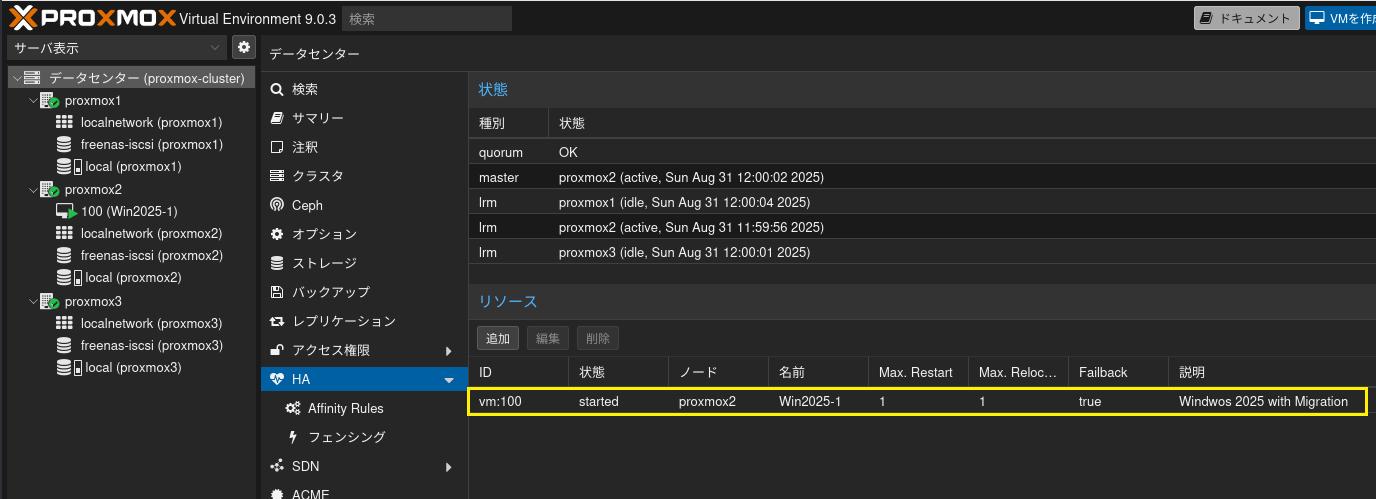Click the retweet icon beside レプリケーション
This screenshot has height=499, width=1376.
click(277, 321)
